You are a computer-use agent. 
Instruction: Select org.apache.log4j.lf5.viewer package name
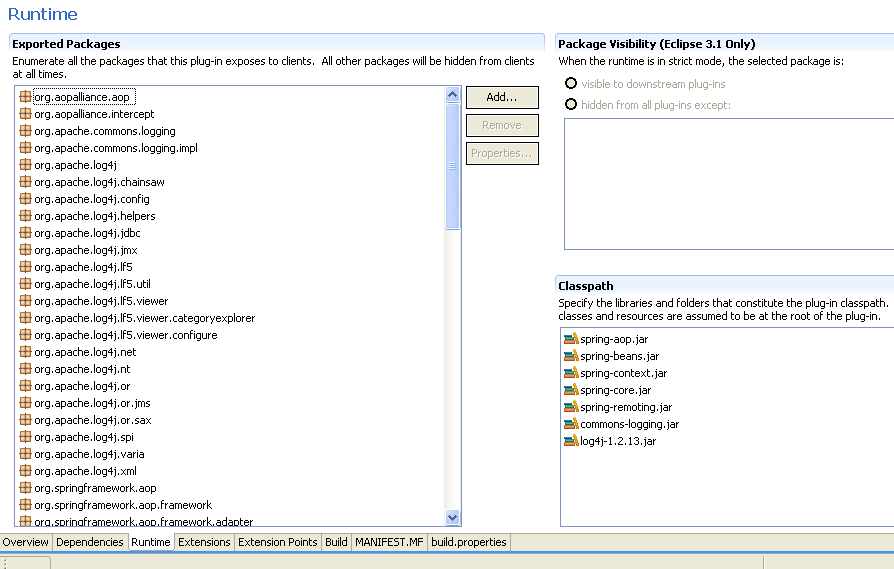101,301
